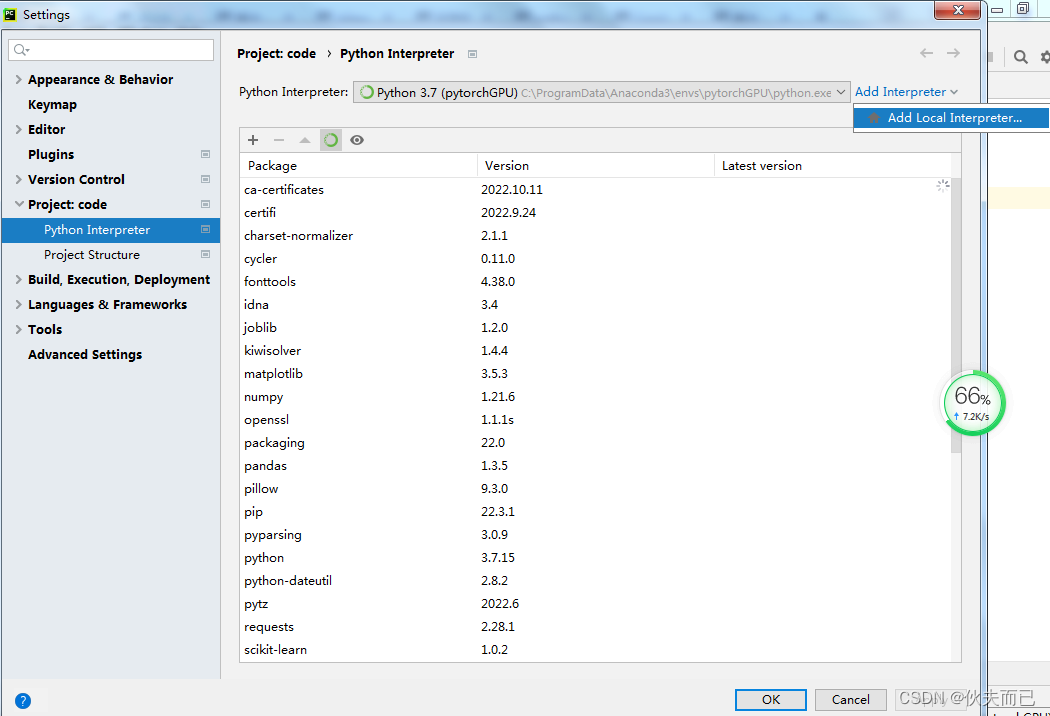Select the kiwisolver package row

pos(595,350)
